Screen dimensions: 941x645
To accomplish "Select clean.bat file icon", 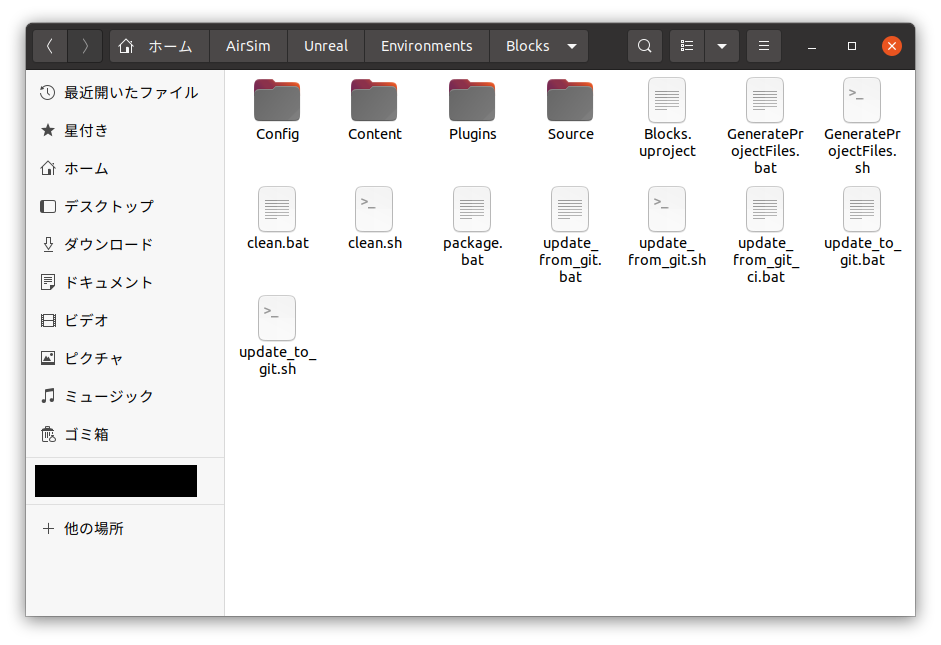I will coord(277,209).
